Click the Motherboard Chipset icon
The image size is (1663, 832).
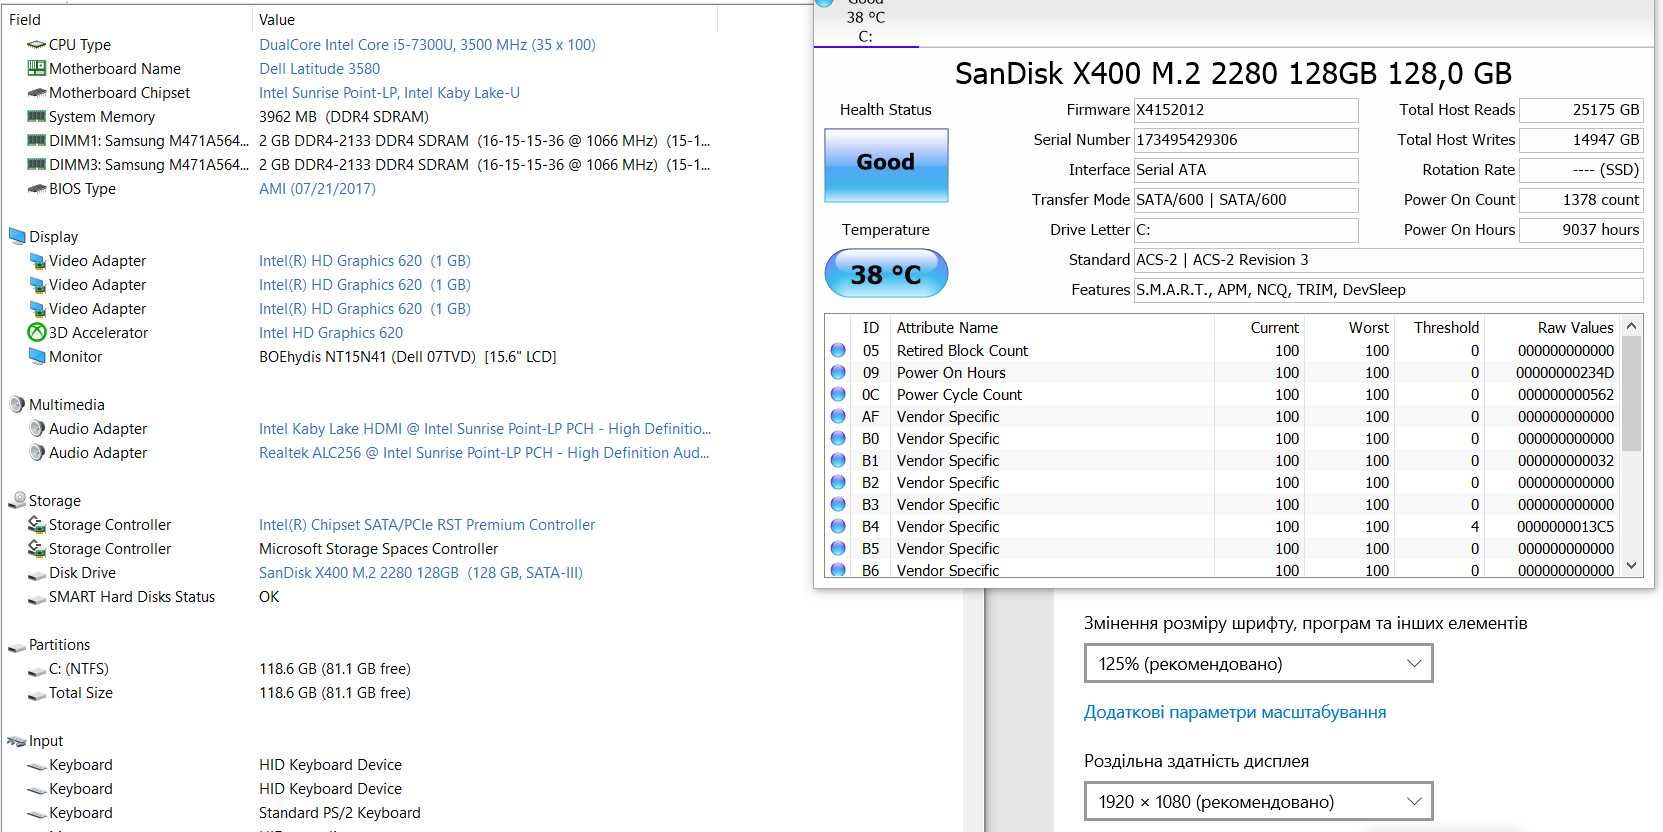[37, 93]
